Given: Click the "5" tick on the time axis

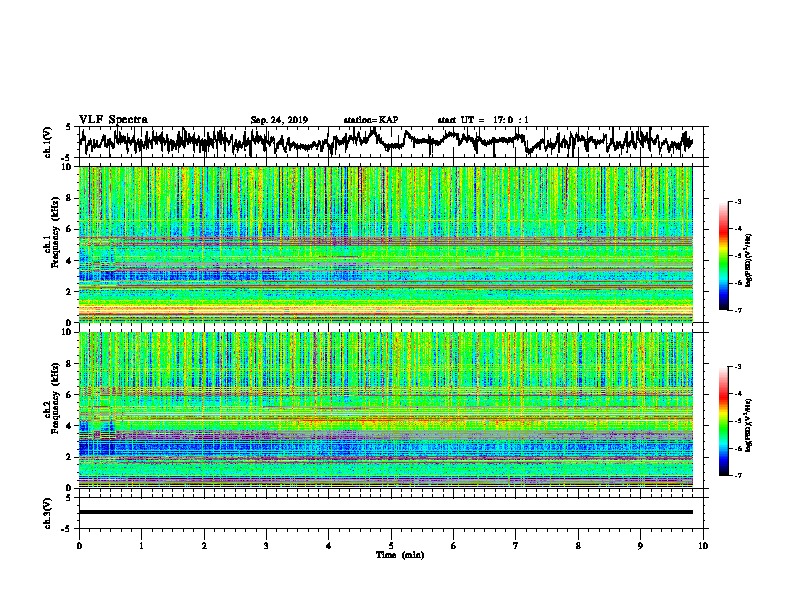Looking at the screenshot, I should pos(391,546).
